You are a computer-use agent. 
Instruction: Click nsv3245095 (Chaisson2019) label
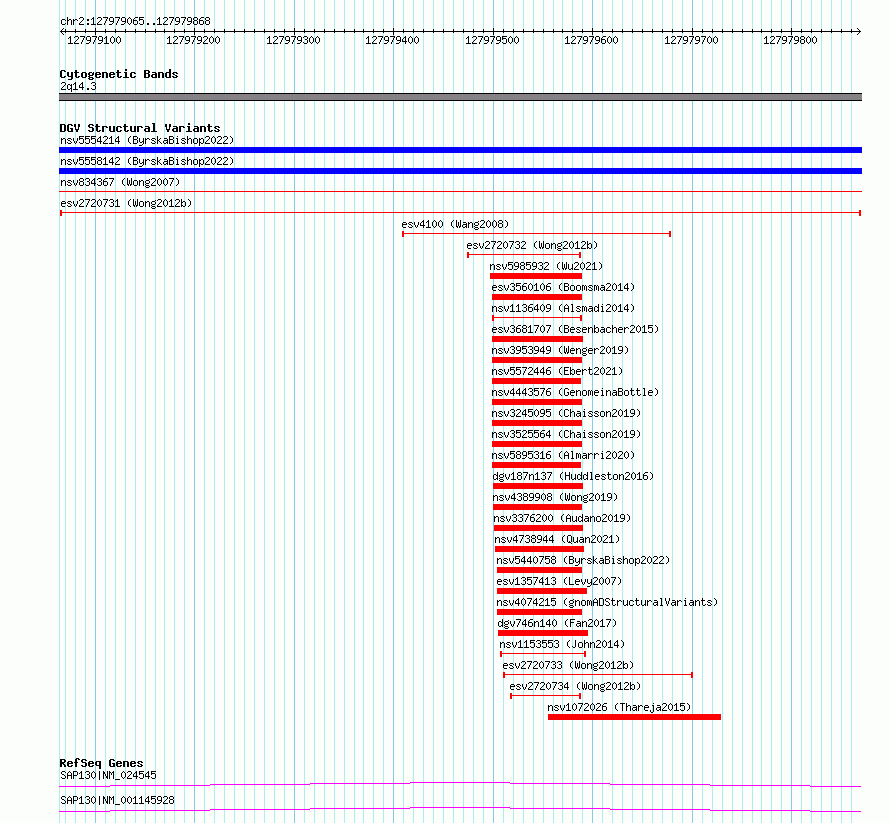(566, 413)
